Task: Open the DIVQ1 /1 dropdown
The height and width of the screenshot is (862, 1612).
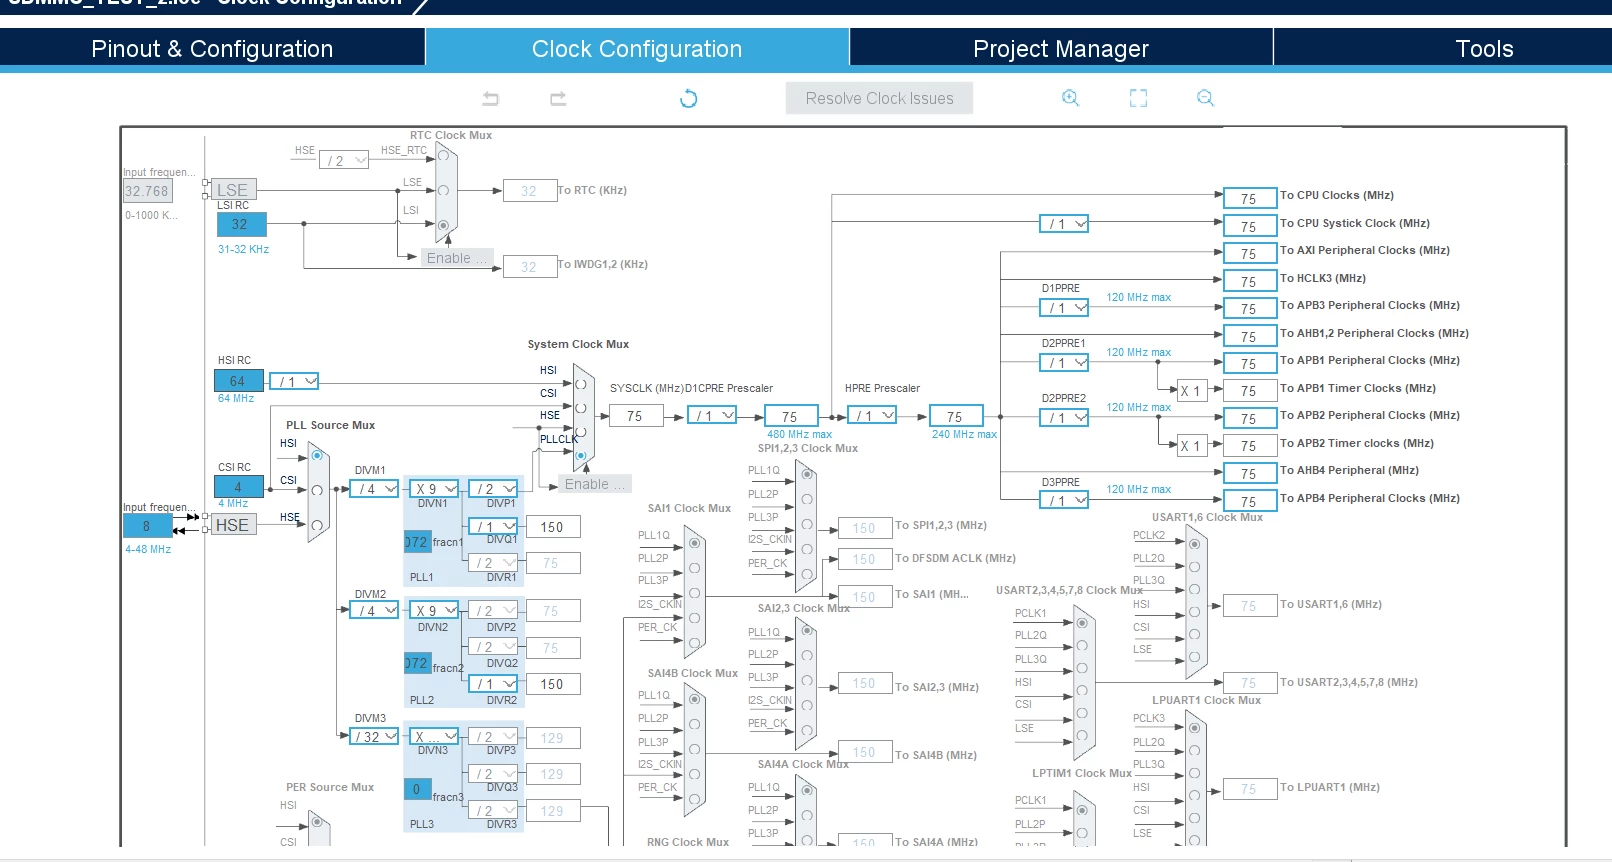Action: point(493,526)
